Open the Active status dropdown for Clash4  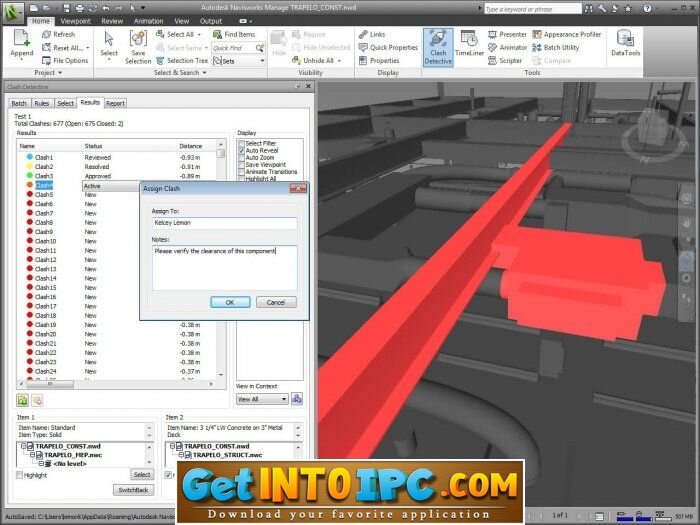pos(111,186)
